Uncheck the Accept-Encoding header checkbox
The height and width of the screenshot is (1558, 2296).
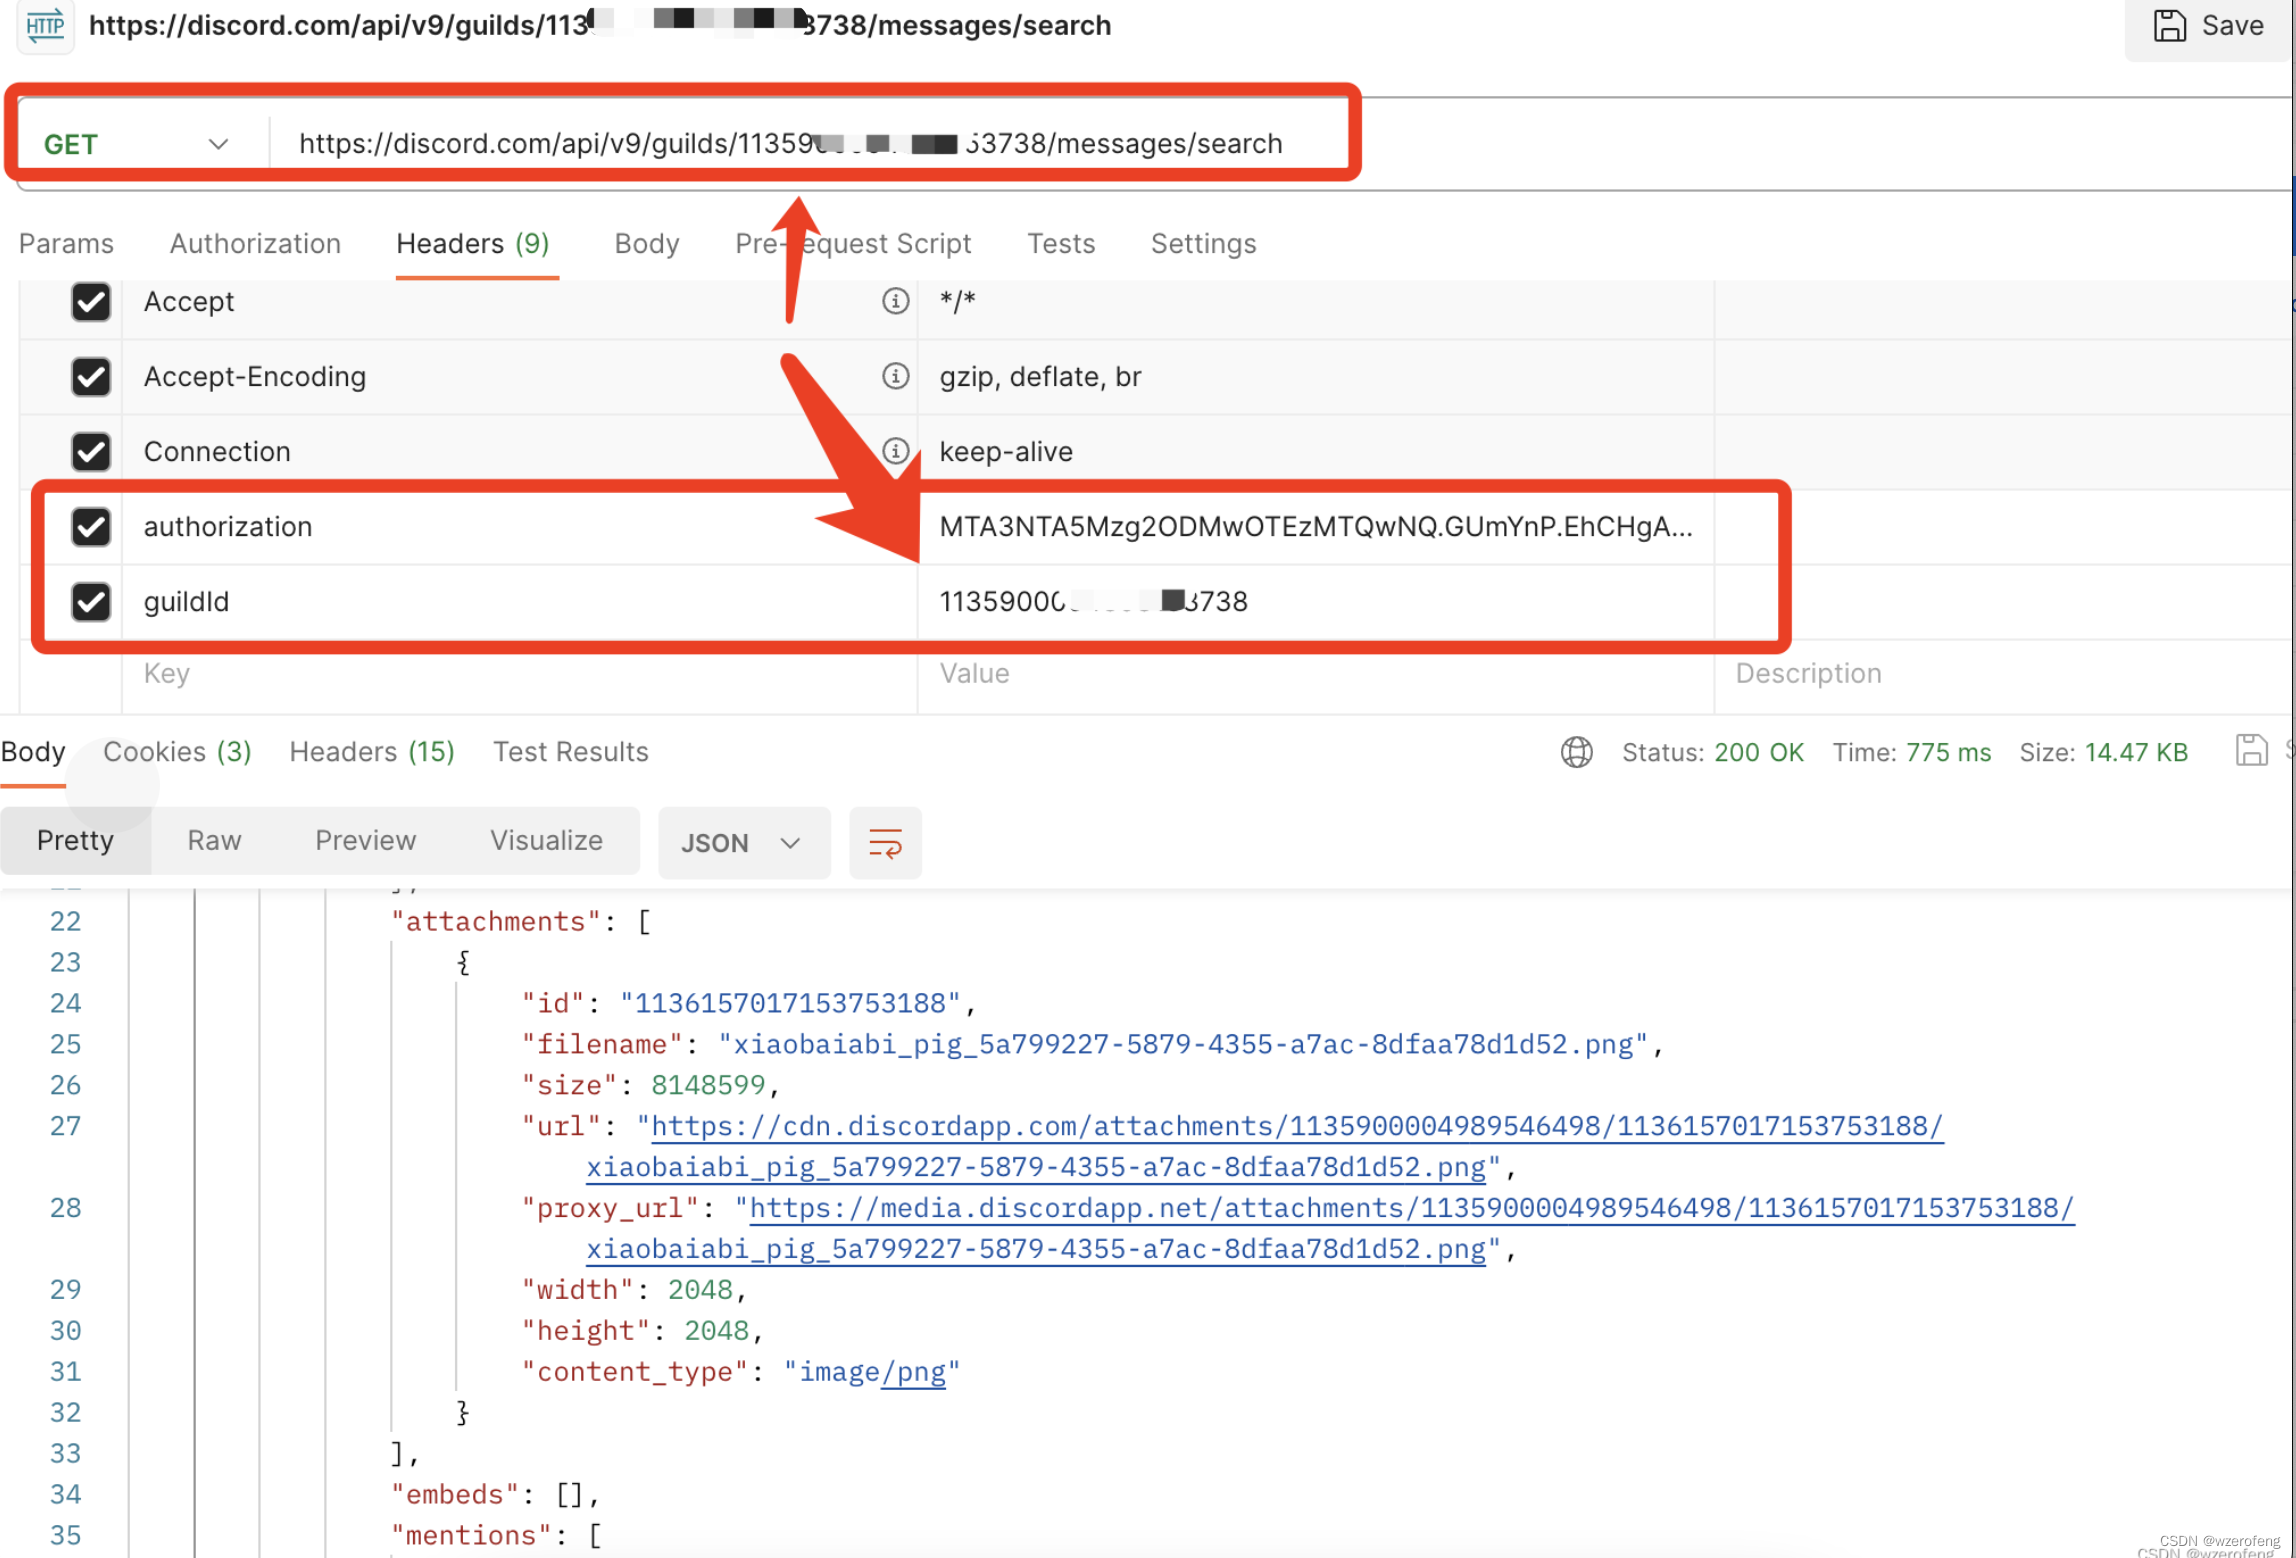(x=91, y=377)
